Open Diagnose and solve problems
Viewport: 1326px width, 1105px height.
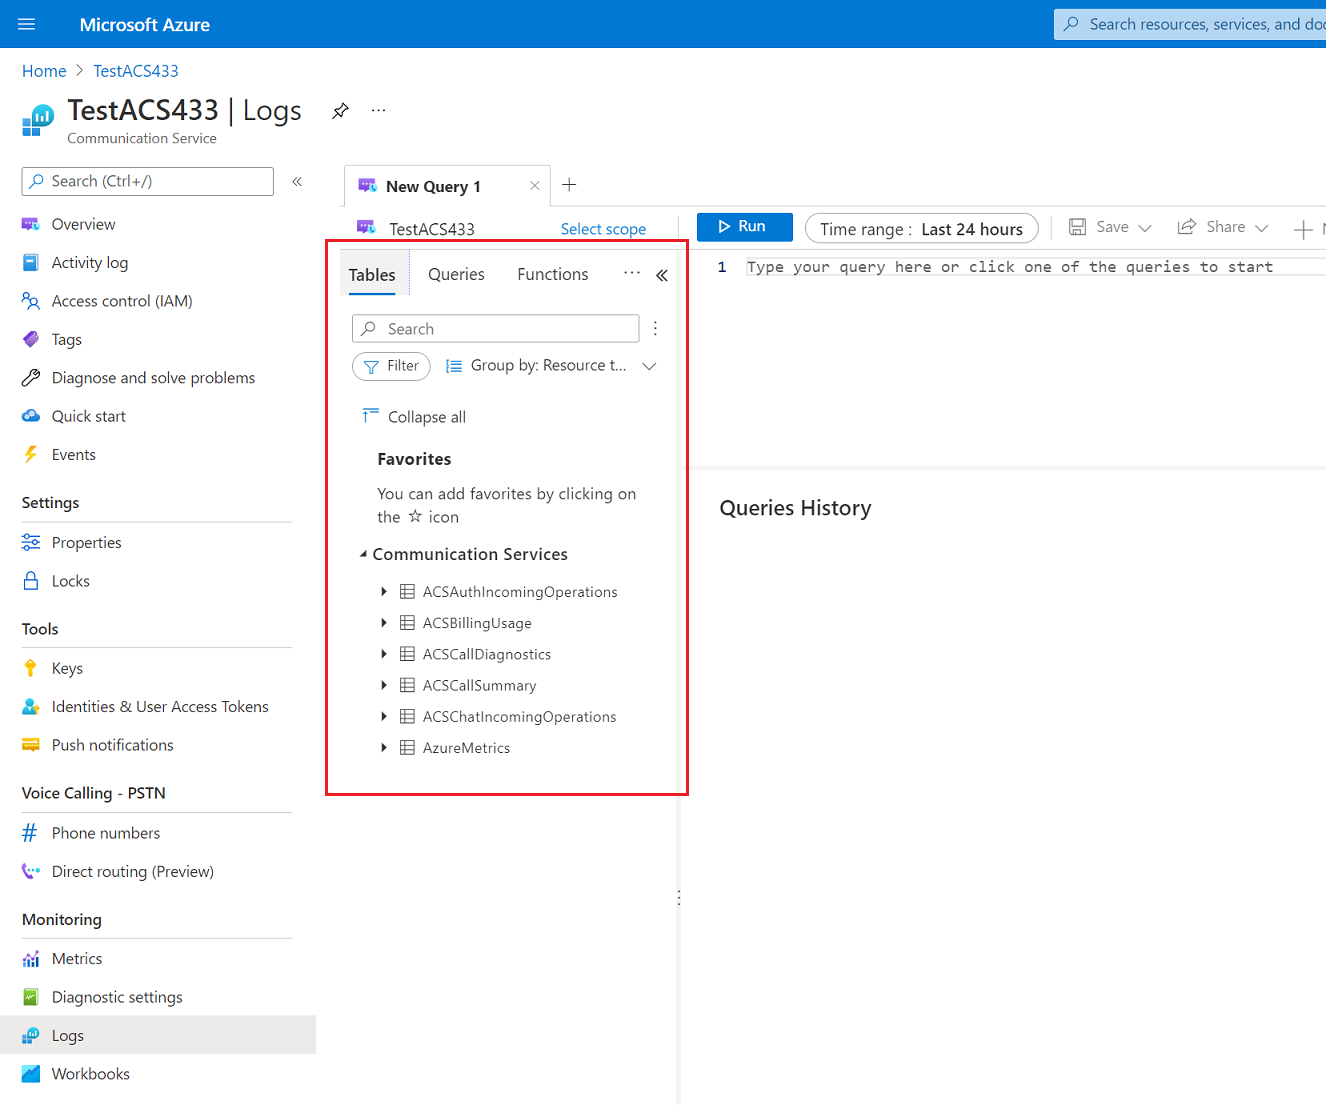153,377
